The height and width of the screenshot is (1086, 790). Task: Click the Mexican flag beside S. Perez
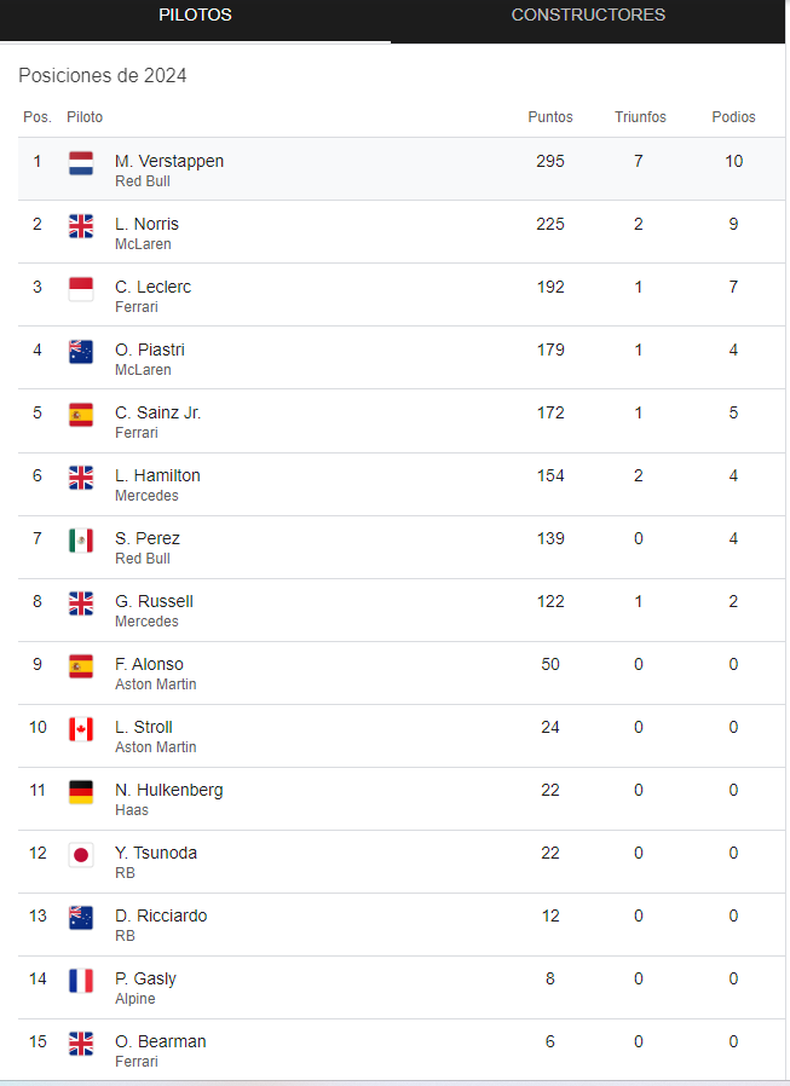(81, 540)
